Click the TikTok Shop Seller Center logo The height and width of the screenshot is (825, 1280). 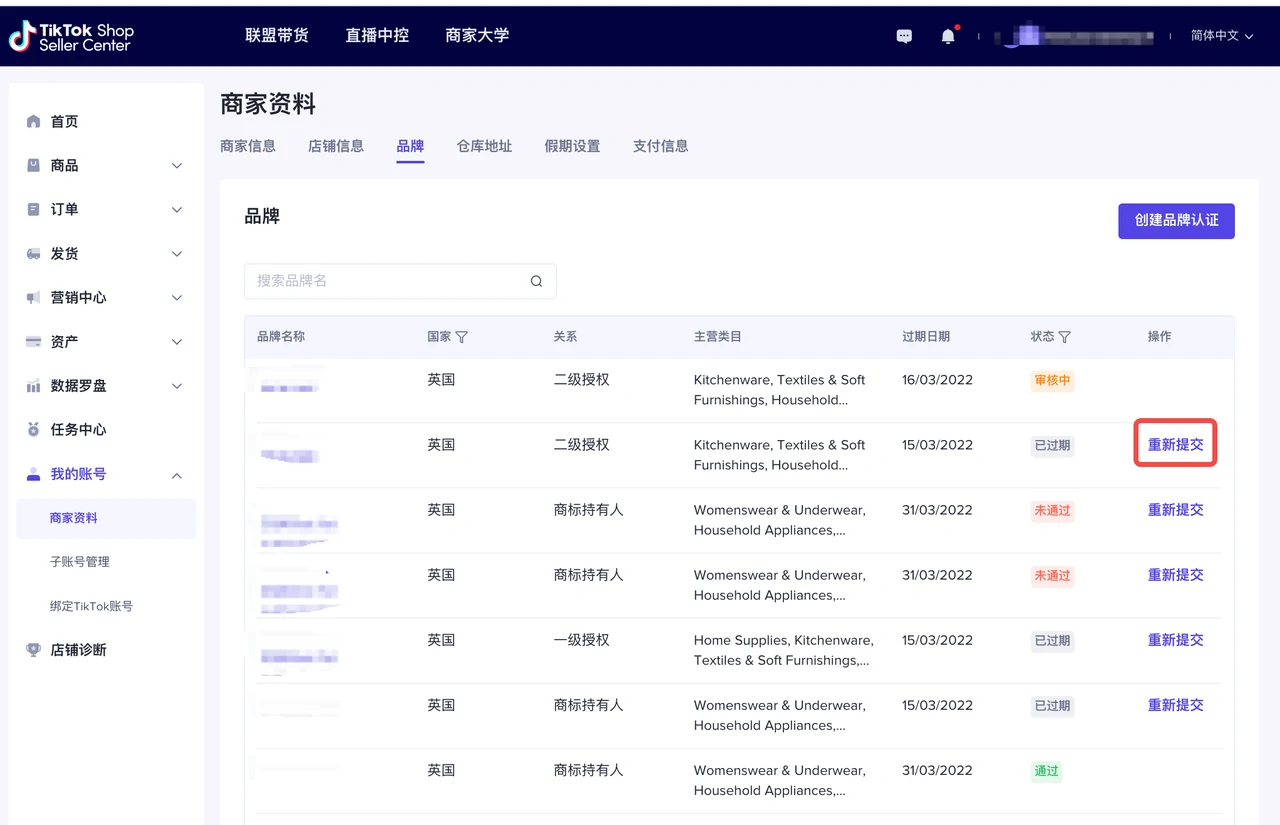pos(71,37)
